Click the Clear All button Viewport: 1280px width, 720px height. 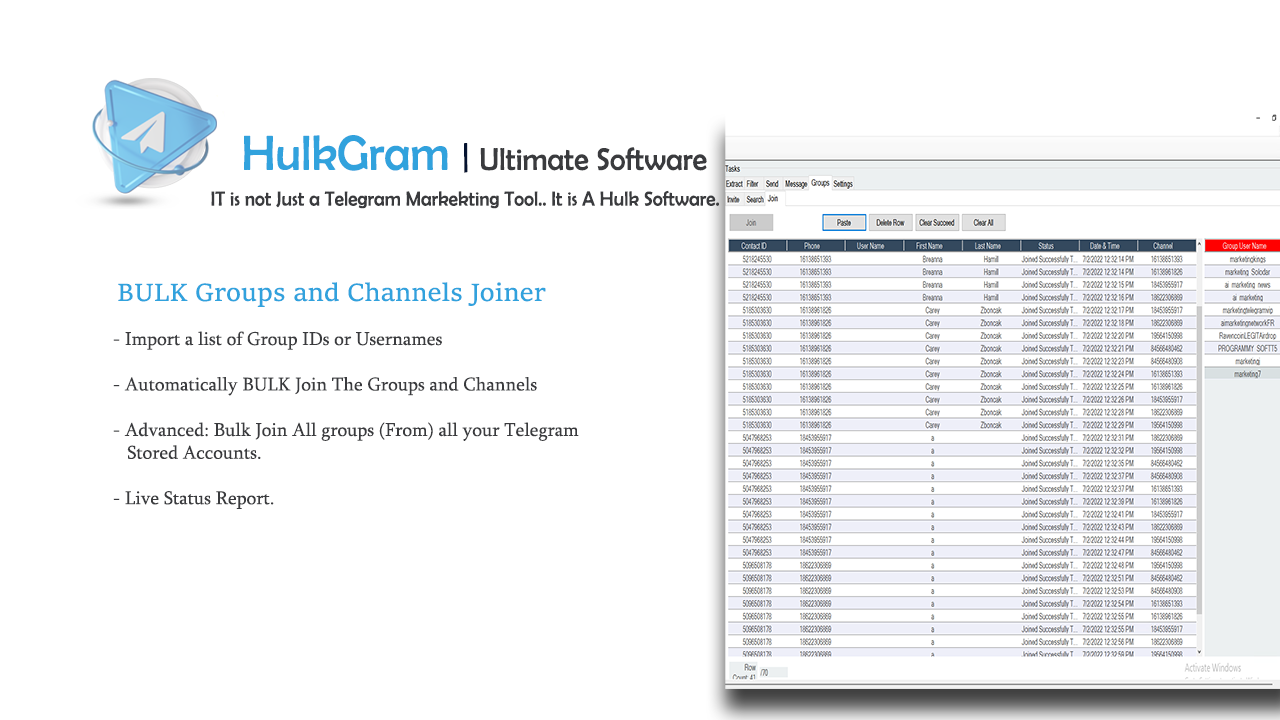pos(983,223)
